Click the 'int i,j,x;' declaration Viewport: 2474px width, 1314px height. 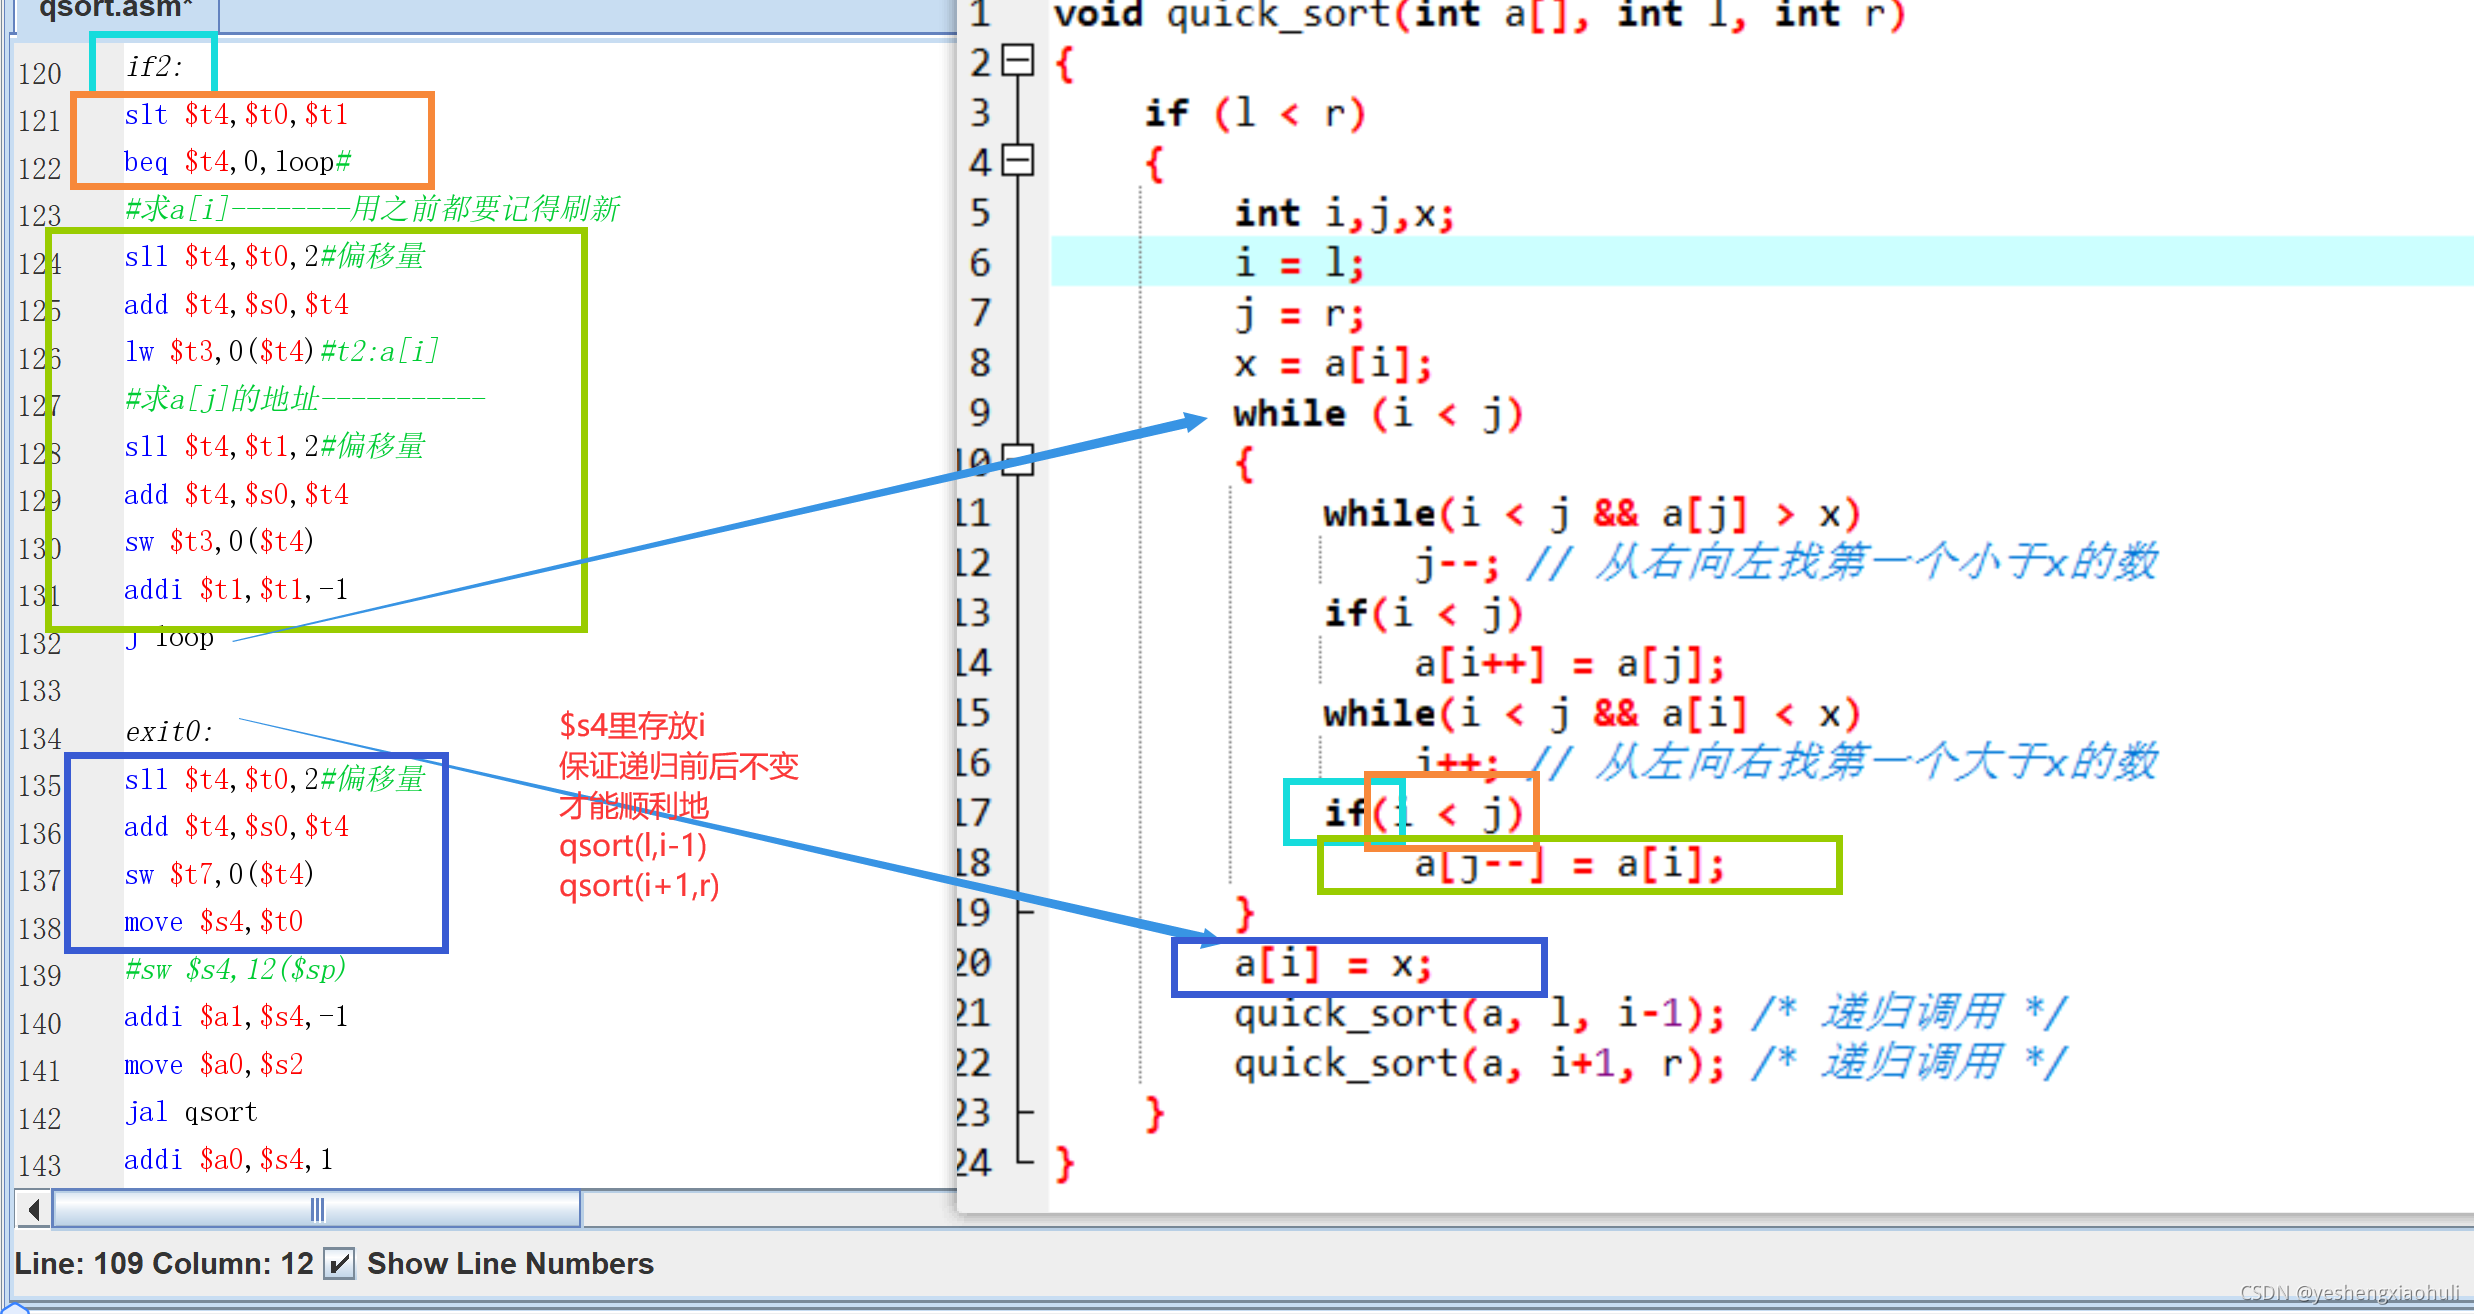pyautogui.click(x=1344, y=213)
